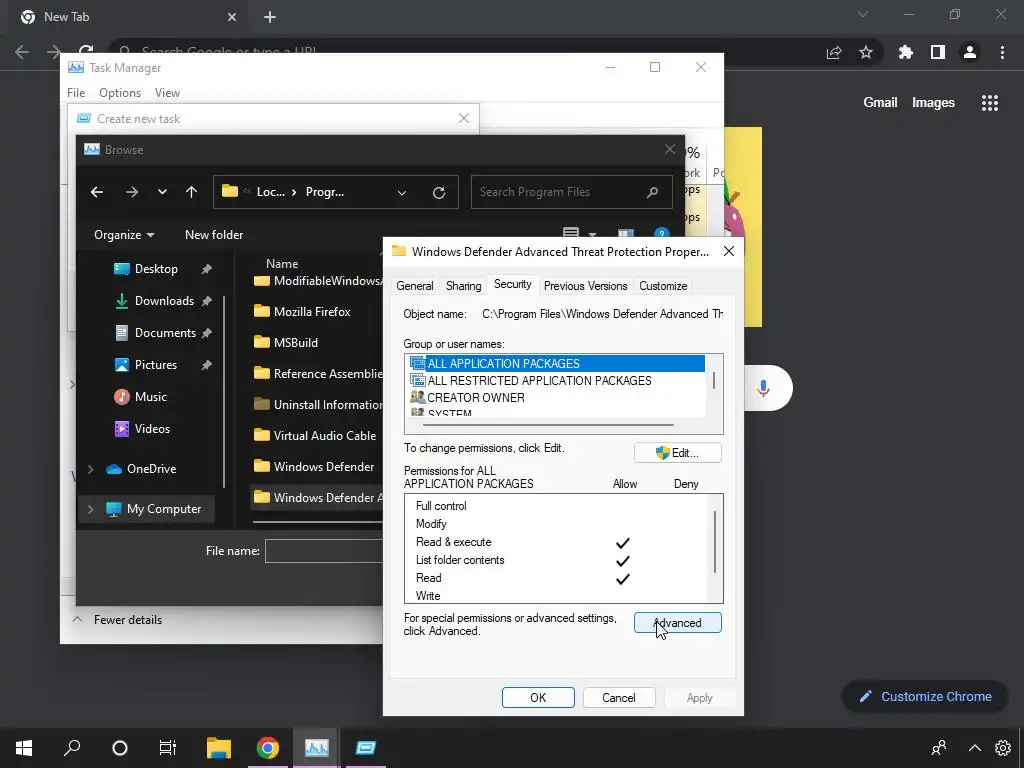Viewport: 1024px width, 768px height.
Task: Open the Windows Start menu
Action: pos(24,748)
